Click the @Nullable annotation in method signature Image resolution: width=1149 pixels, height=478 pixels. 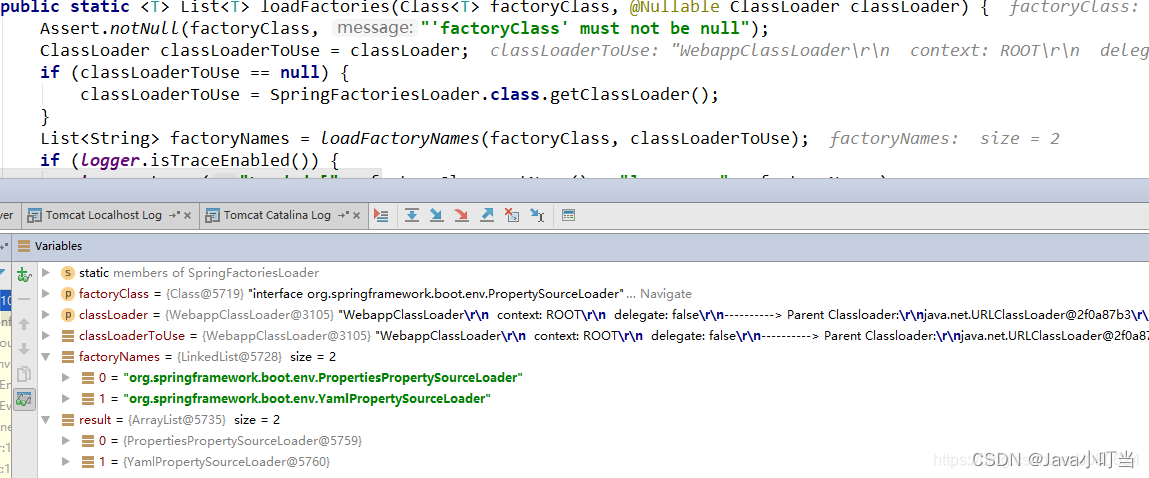click(x=673, y=8)
